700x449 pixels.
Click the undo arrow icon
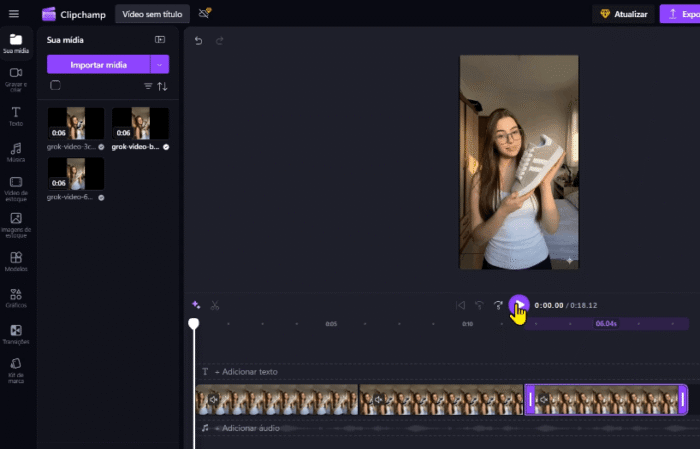click(x=198, y=41)
